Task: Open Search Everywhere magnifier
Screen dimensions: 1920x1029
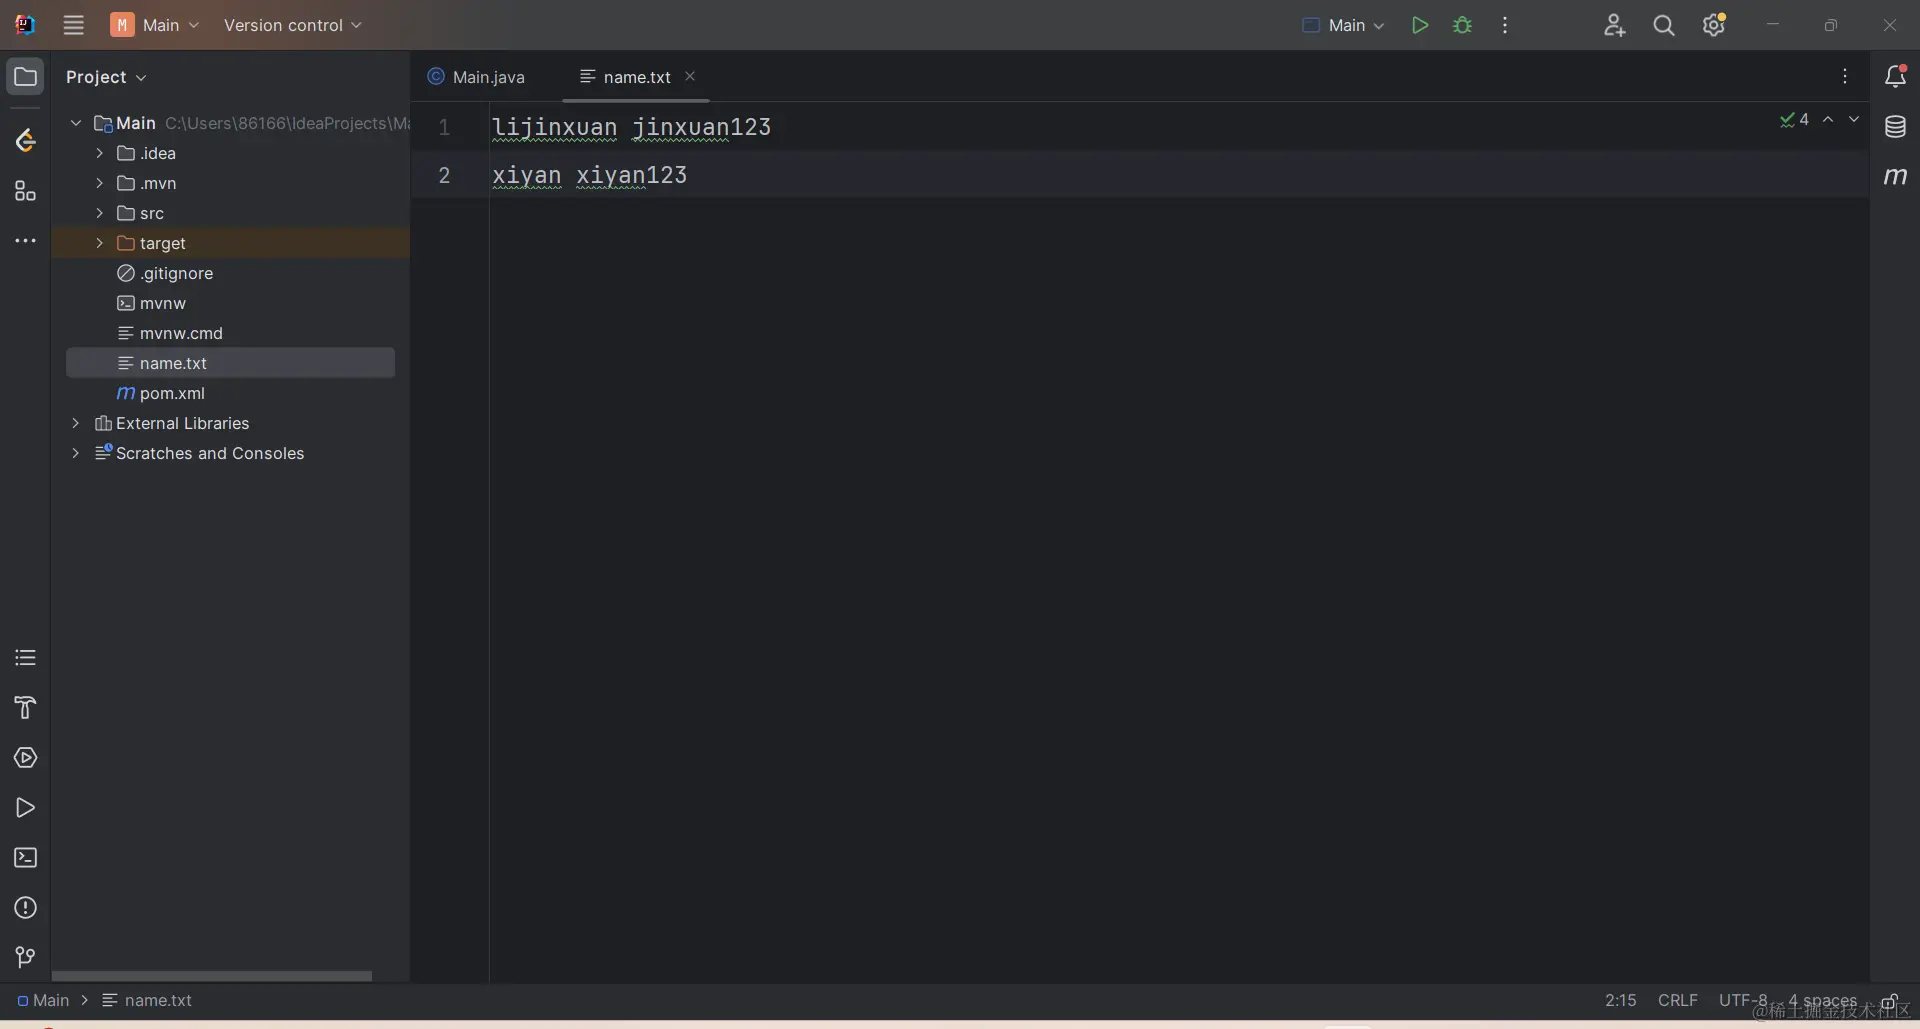Action: click(x=1664, y=25)
